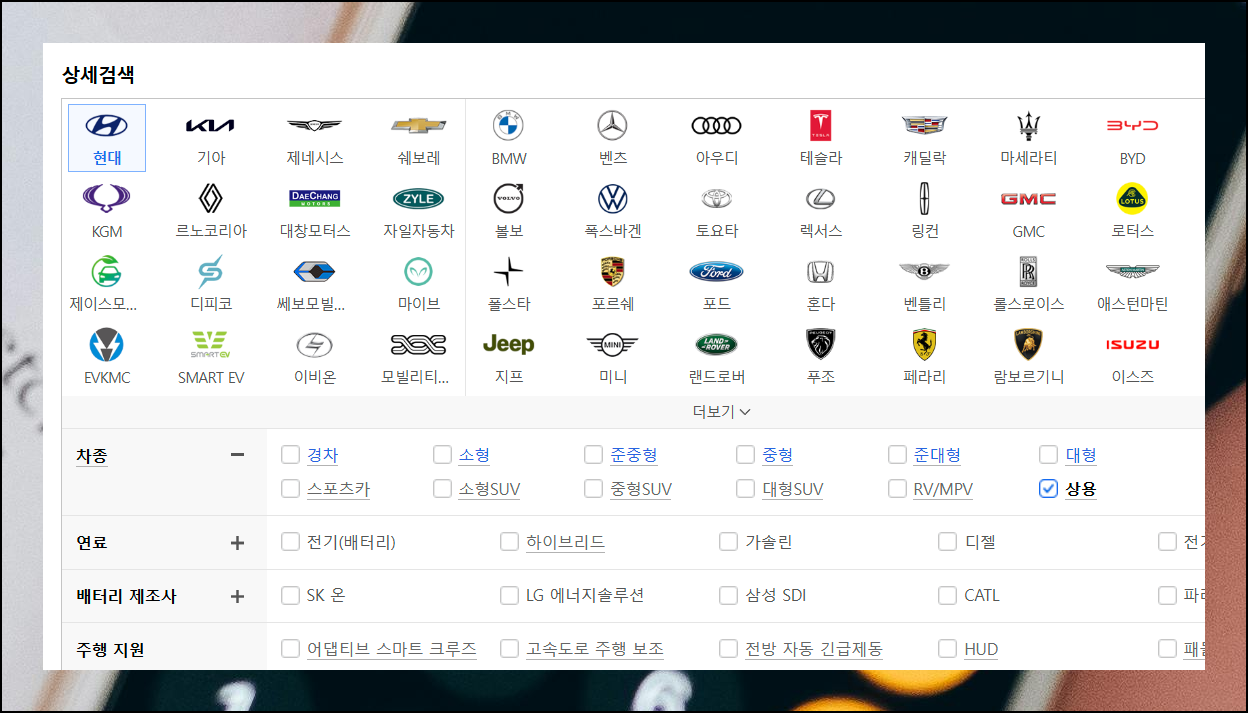The height and width of the screenshot is (713, 1248).
Task: Select the Cadillac (캐딜락) logo
Action: [925, 126]
